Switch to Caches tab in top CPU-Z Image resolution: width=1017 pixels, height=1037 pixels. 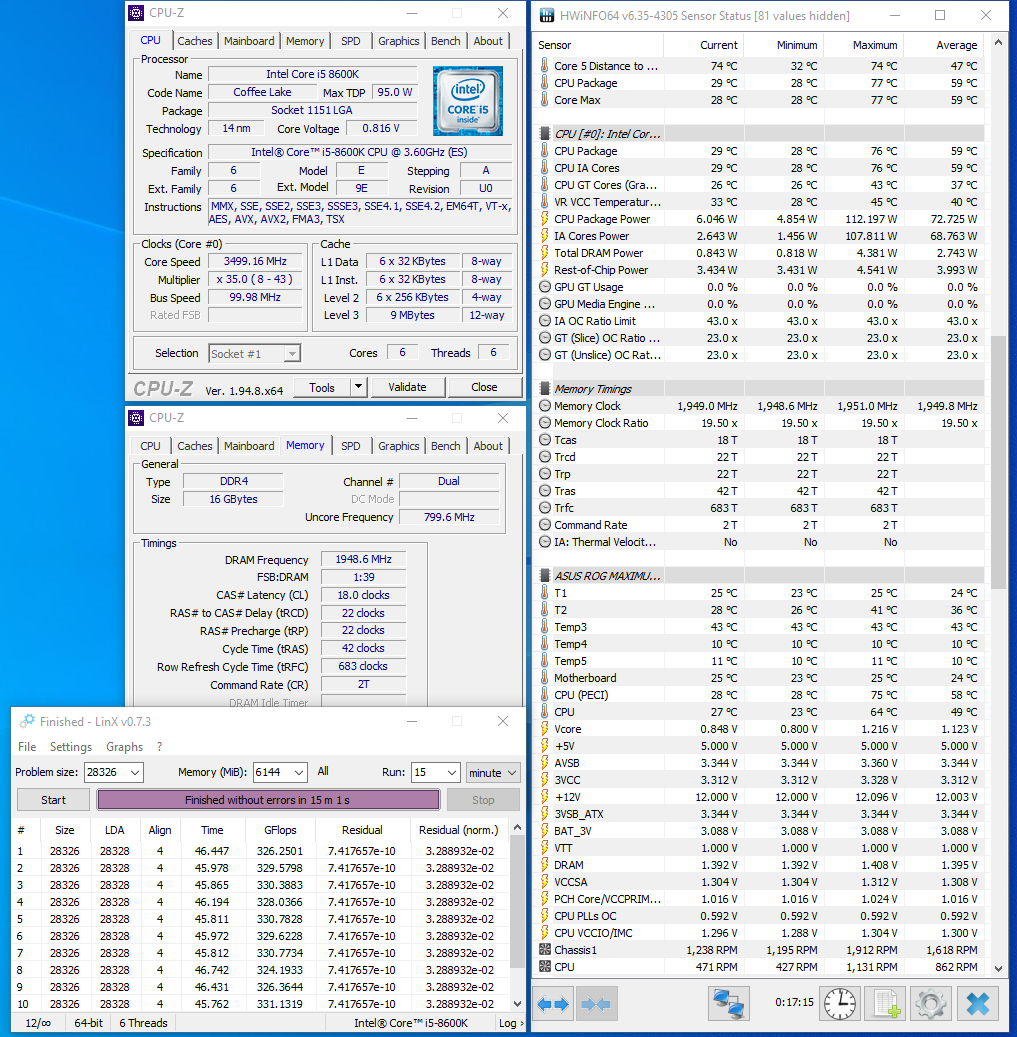pyautogui.click(x=194, y=41)
